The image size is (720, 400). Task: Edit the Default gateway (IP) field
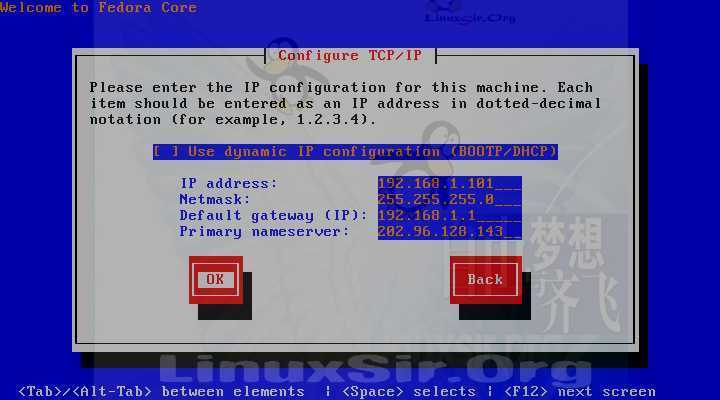[x=450, y=215]
